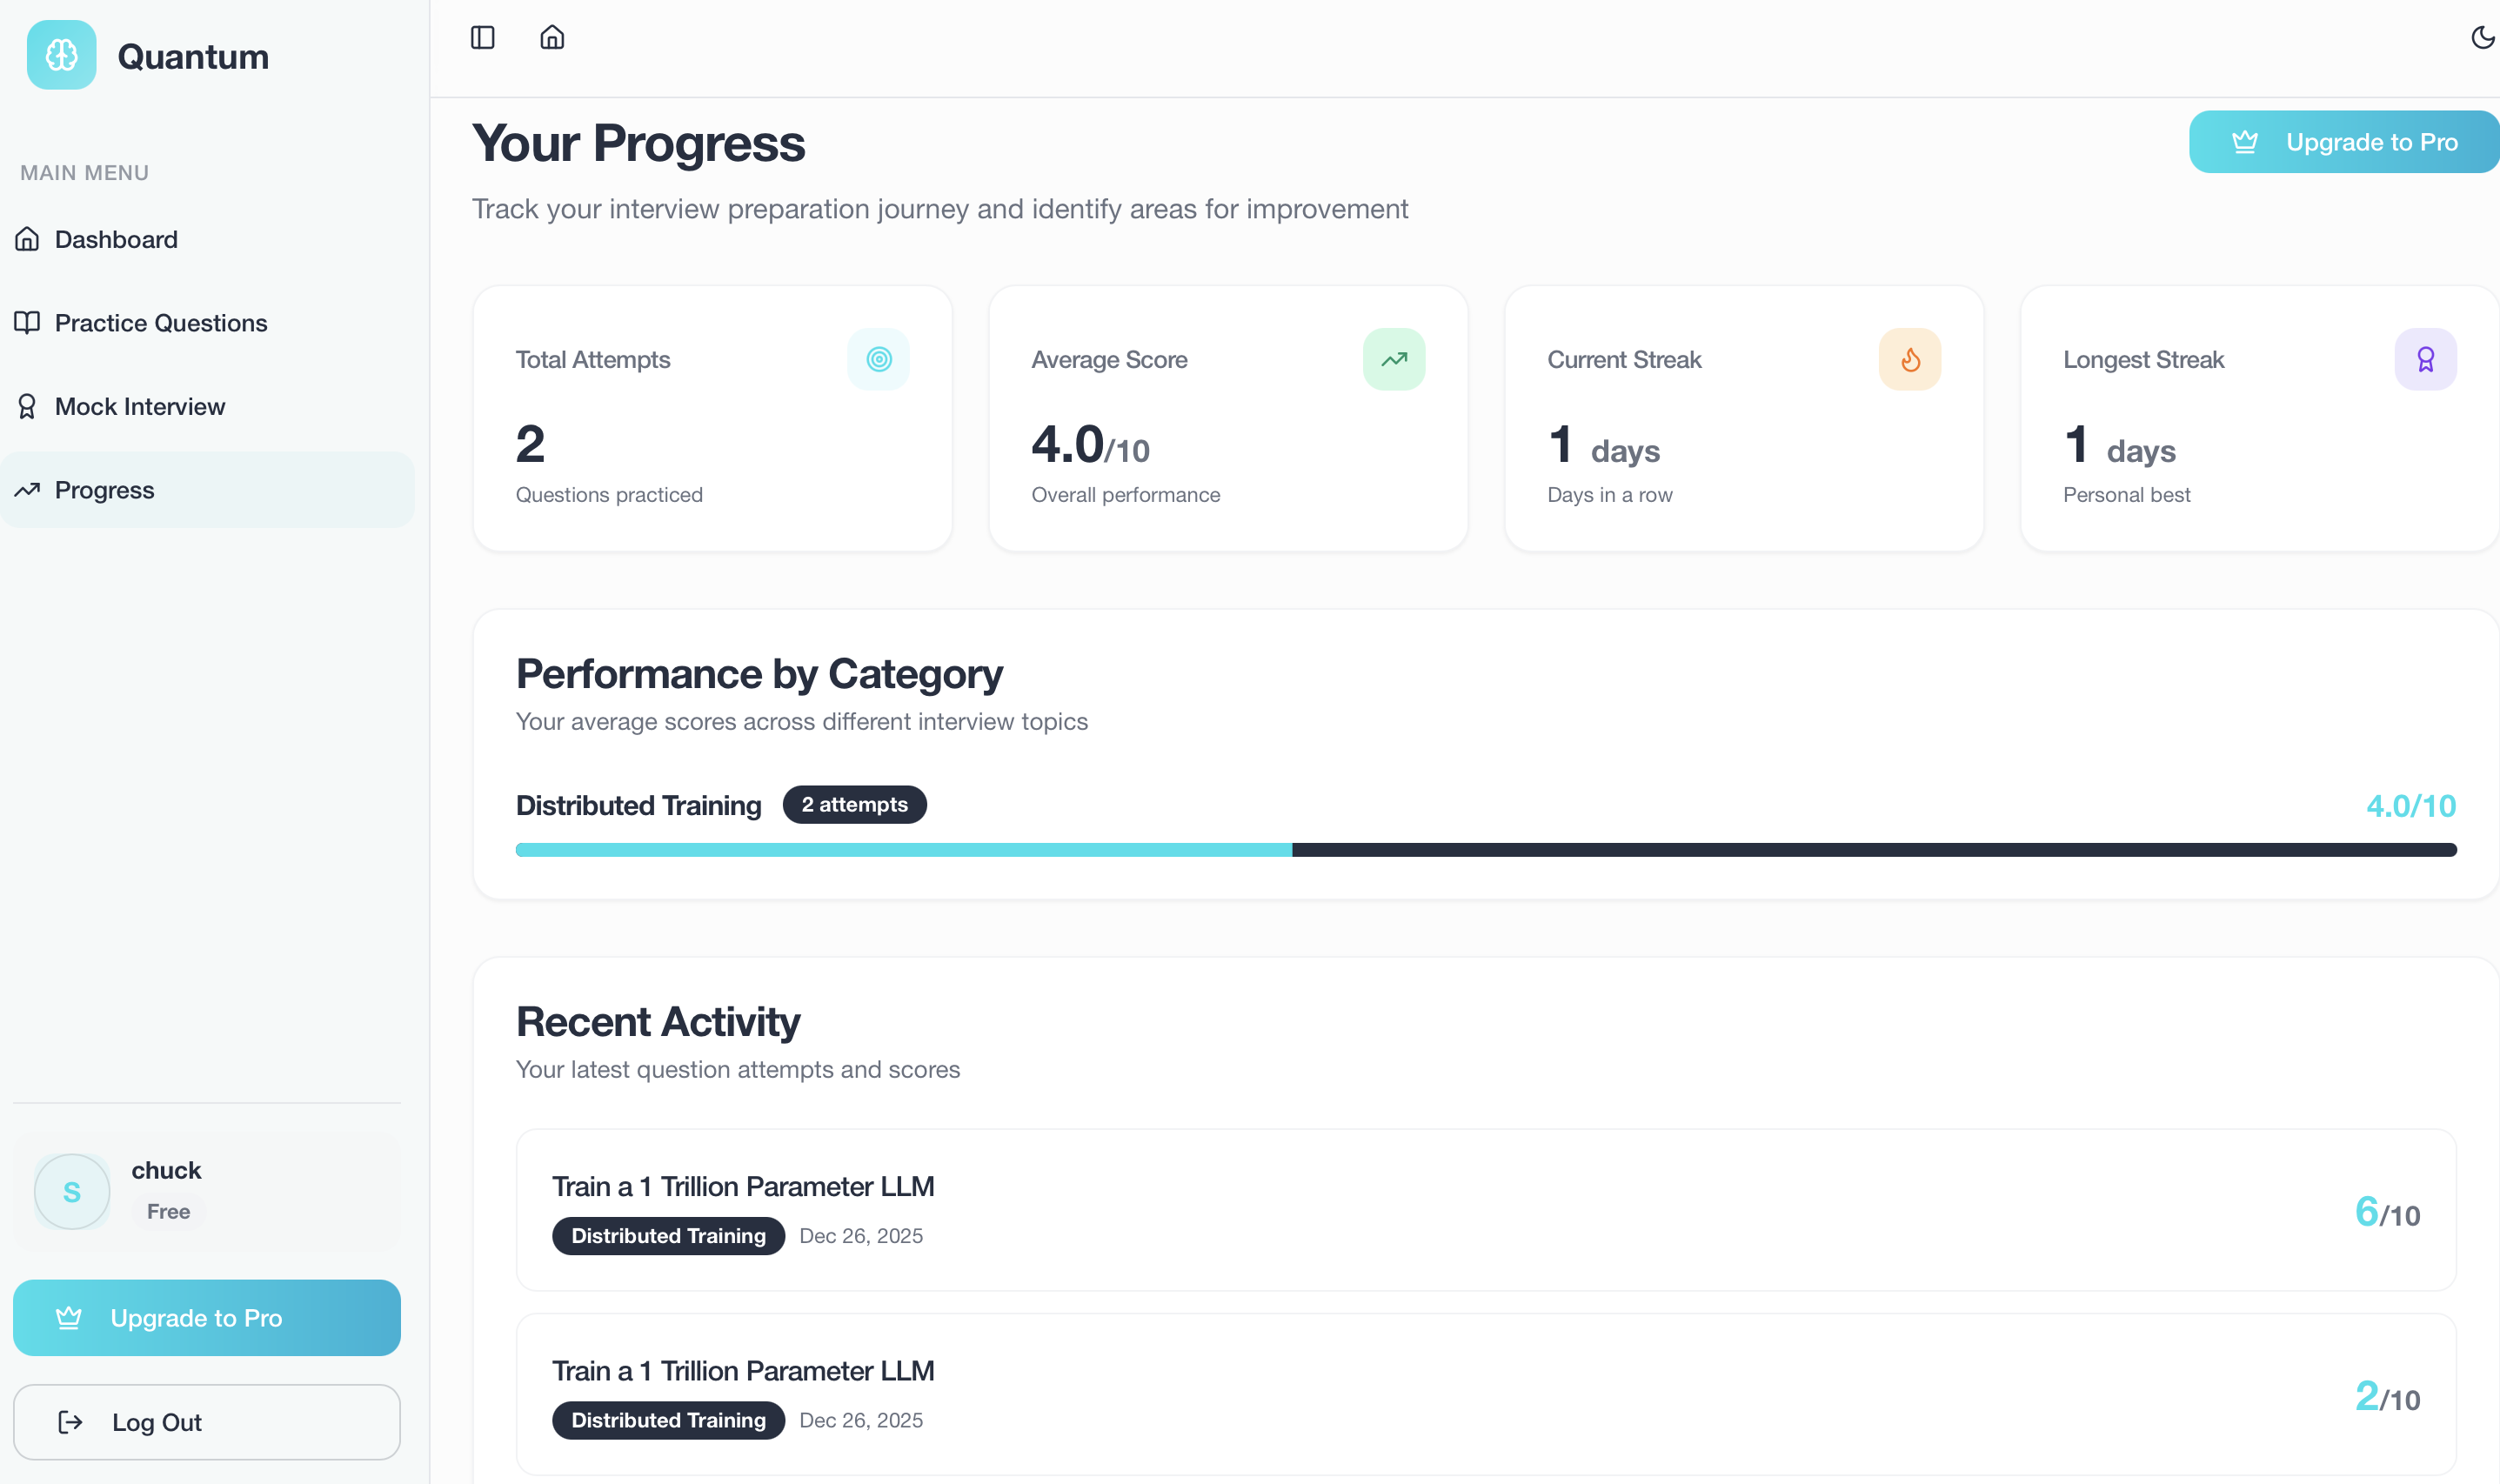Toggle the sidebar panel icon
The height and width of the screenshot is (1484, 2500).
[482, 38]
